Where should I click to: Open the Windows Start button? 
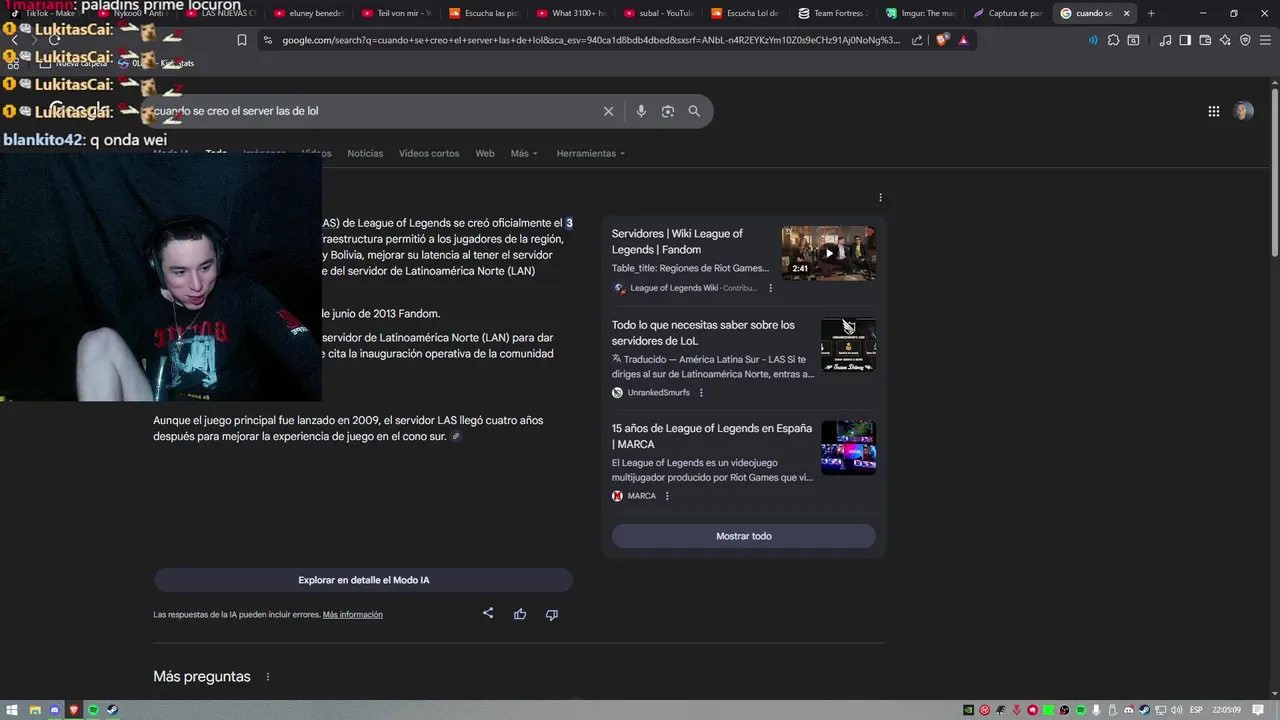click(x=13, y=710)
